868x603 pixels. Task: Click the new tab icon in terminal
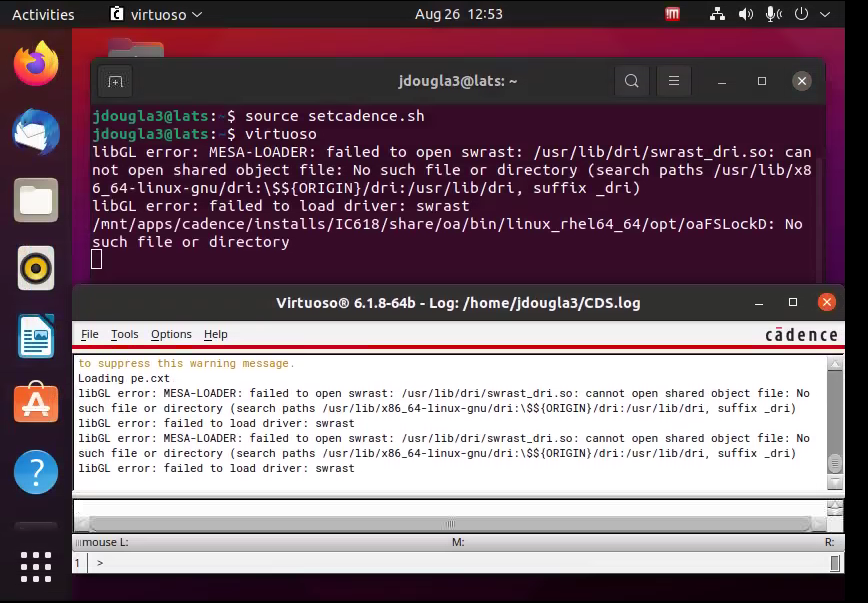115,81
